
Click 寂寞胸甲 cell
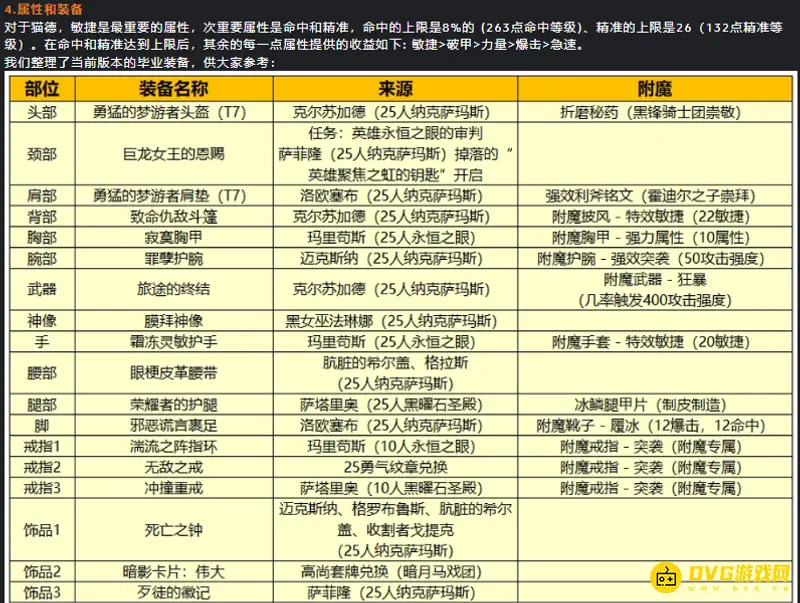click(x=174, y=238)
